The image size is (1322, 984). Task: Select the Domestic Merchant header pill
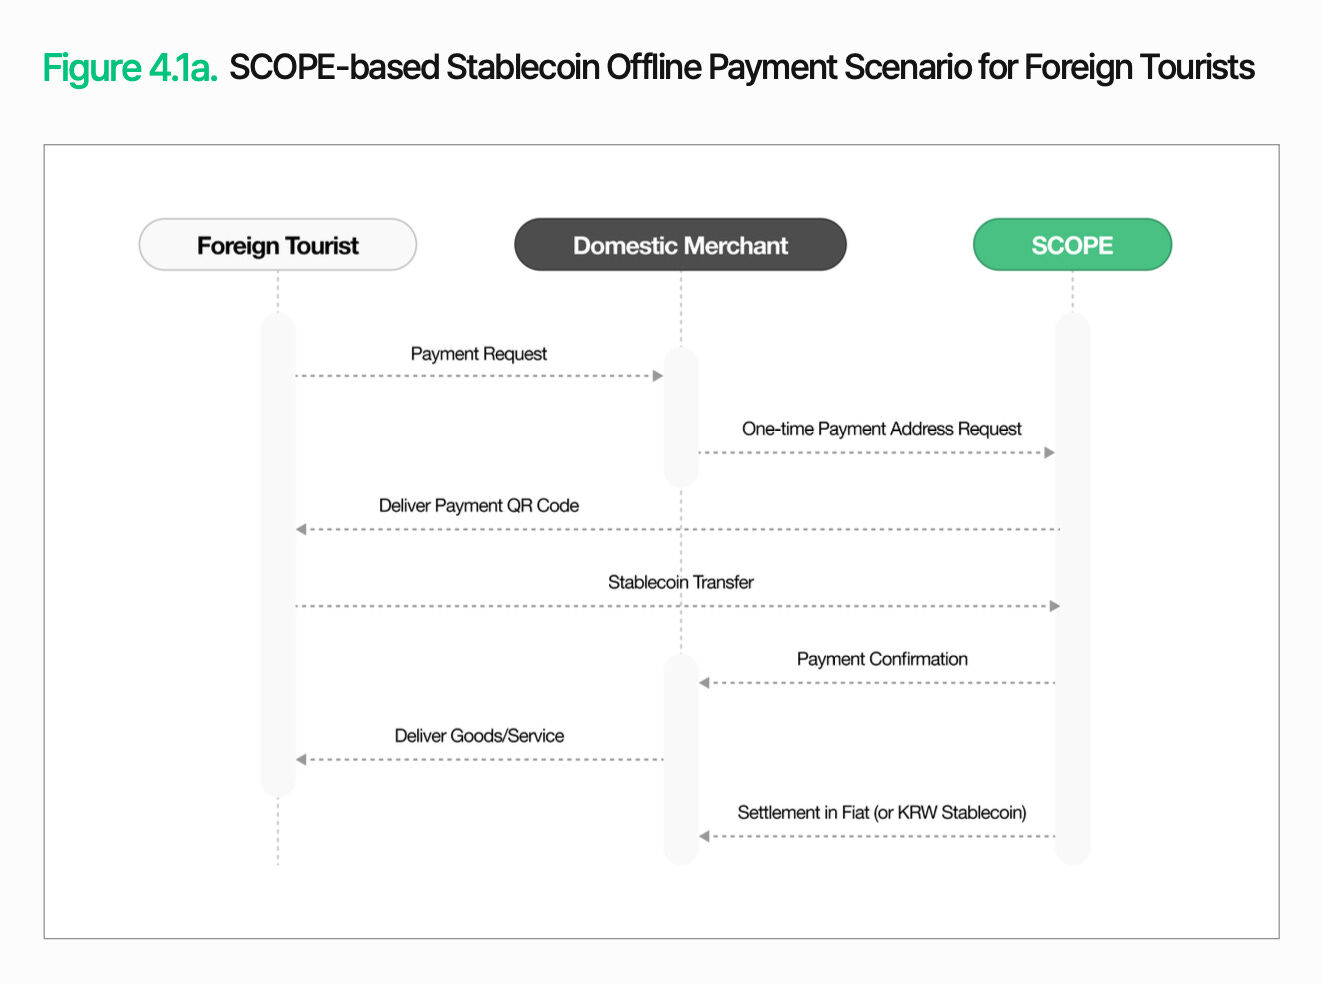(680, 245)
